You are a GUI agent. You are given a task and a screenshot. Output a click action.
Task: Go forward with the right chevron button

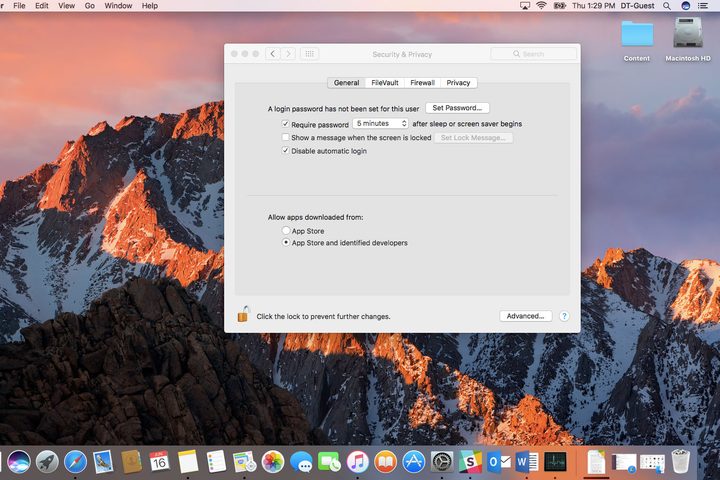(288, 54)
